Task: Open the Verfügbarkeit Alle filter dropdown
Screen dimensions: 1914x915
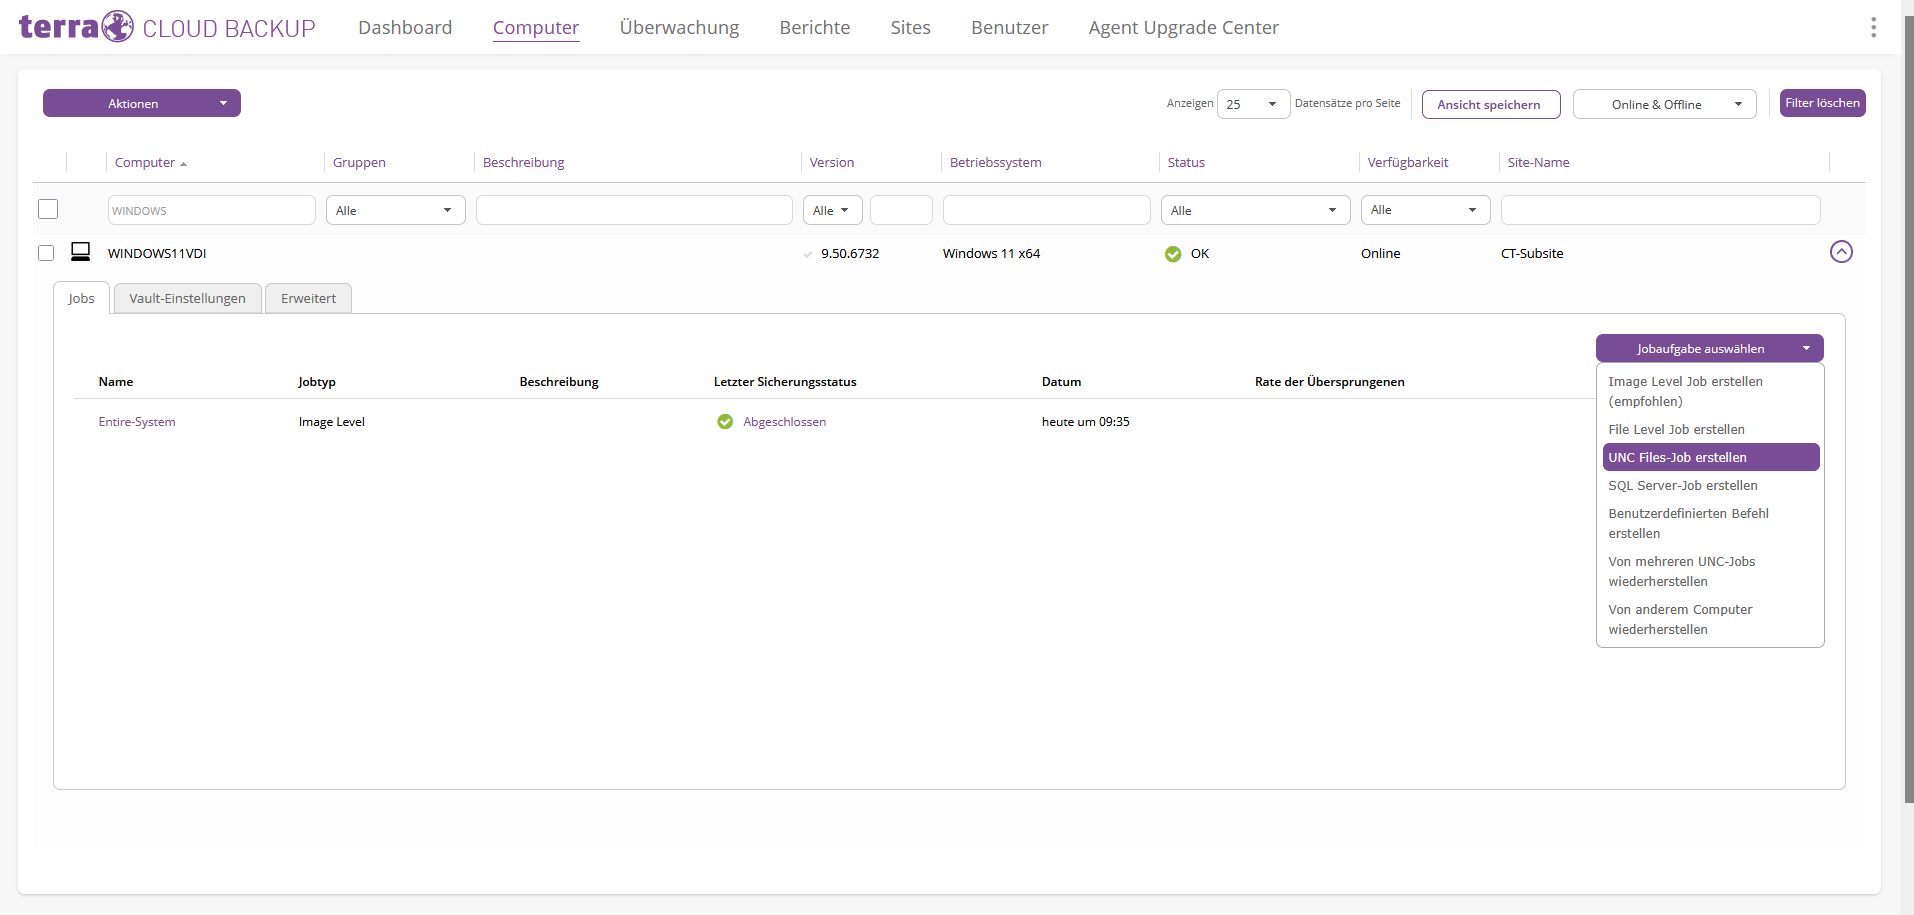Action: tap(1425, 210)
